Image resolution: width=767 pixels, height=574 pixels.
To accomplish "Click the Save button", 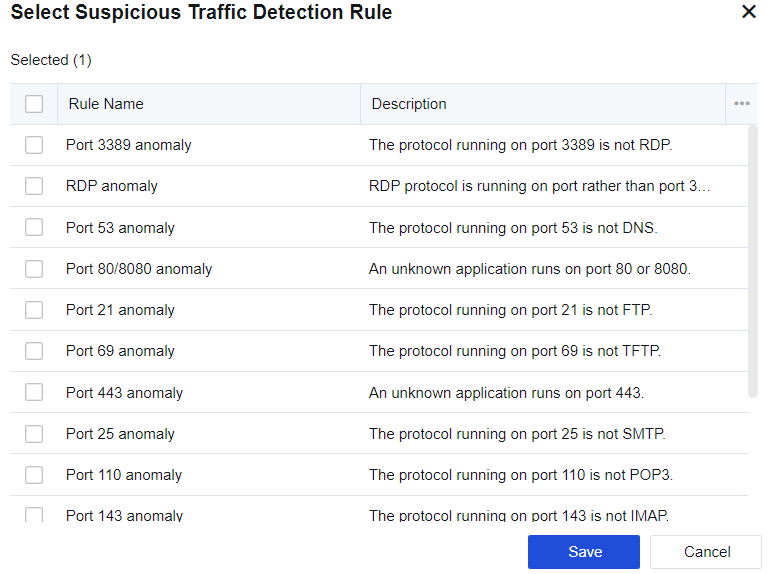I will [584, 552].
